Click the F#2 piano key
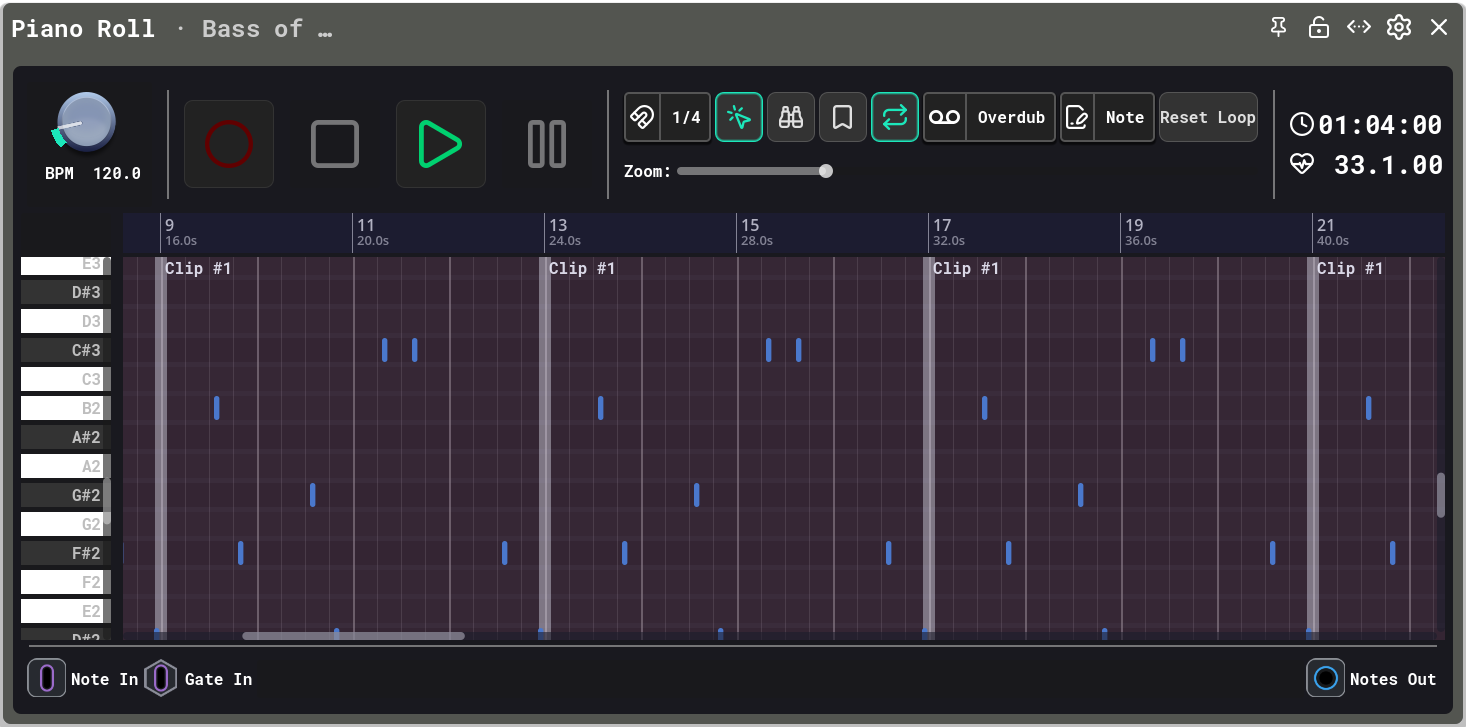 coord(66,553)
